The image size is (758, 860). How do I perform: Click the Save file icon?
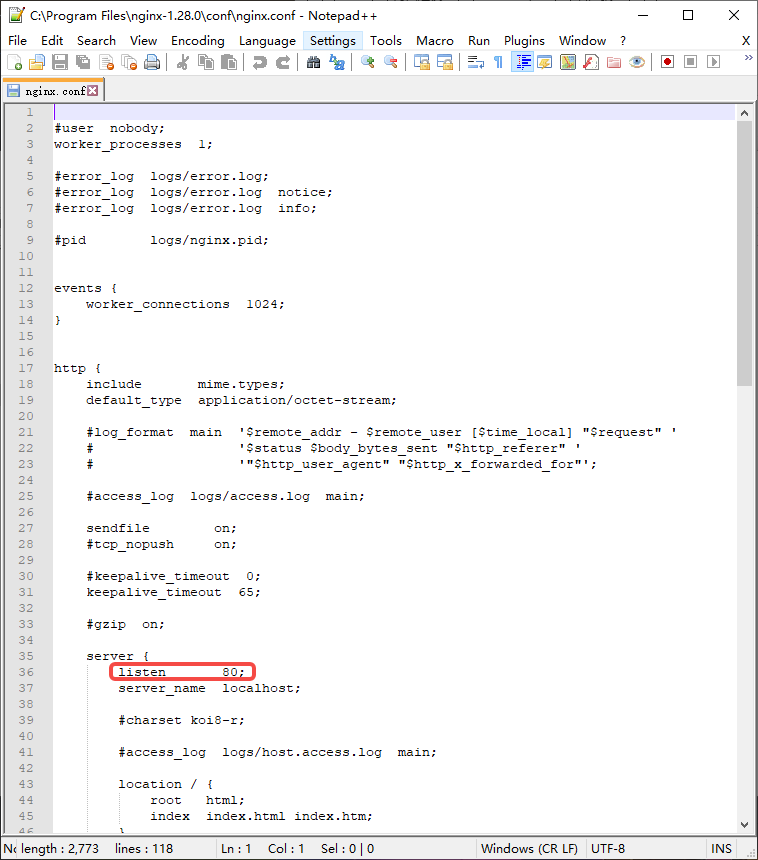(60, 62)
